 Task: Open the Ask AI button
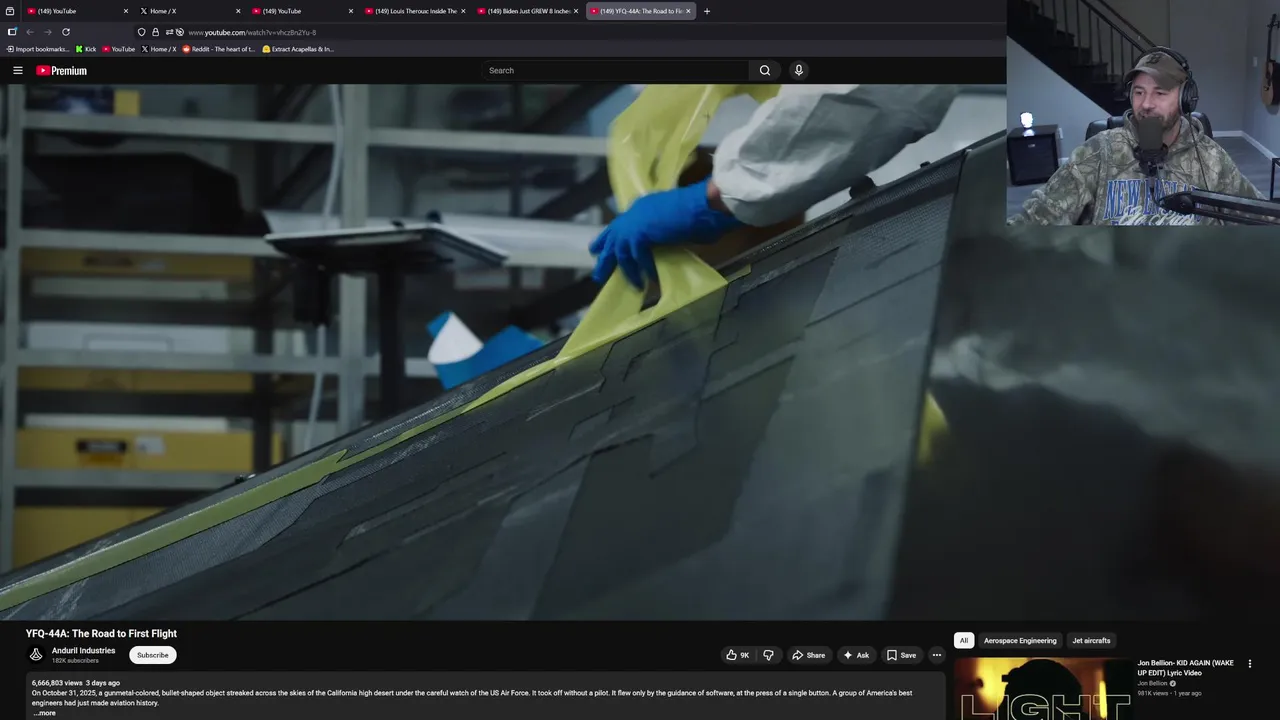[856, 655]
